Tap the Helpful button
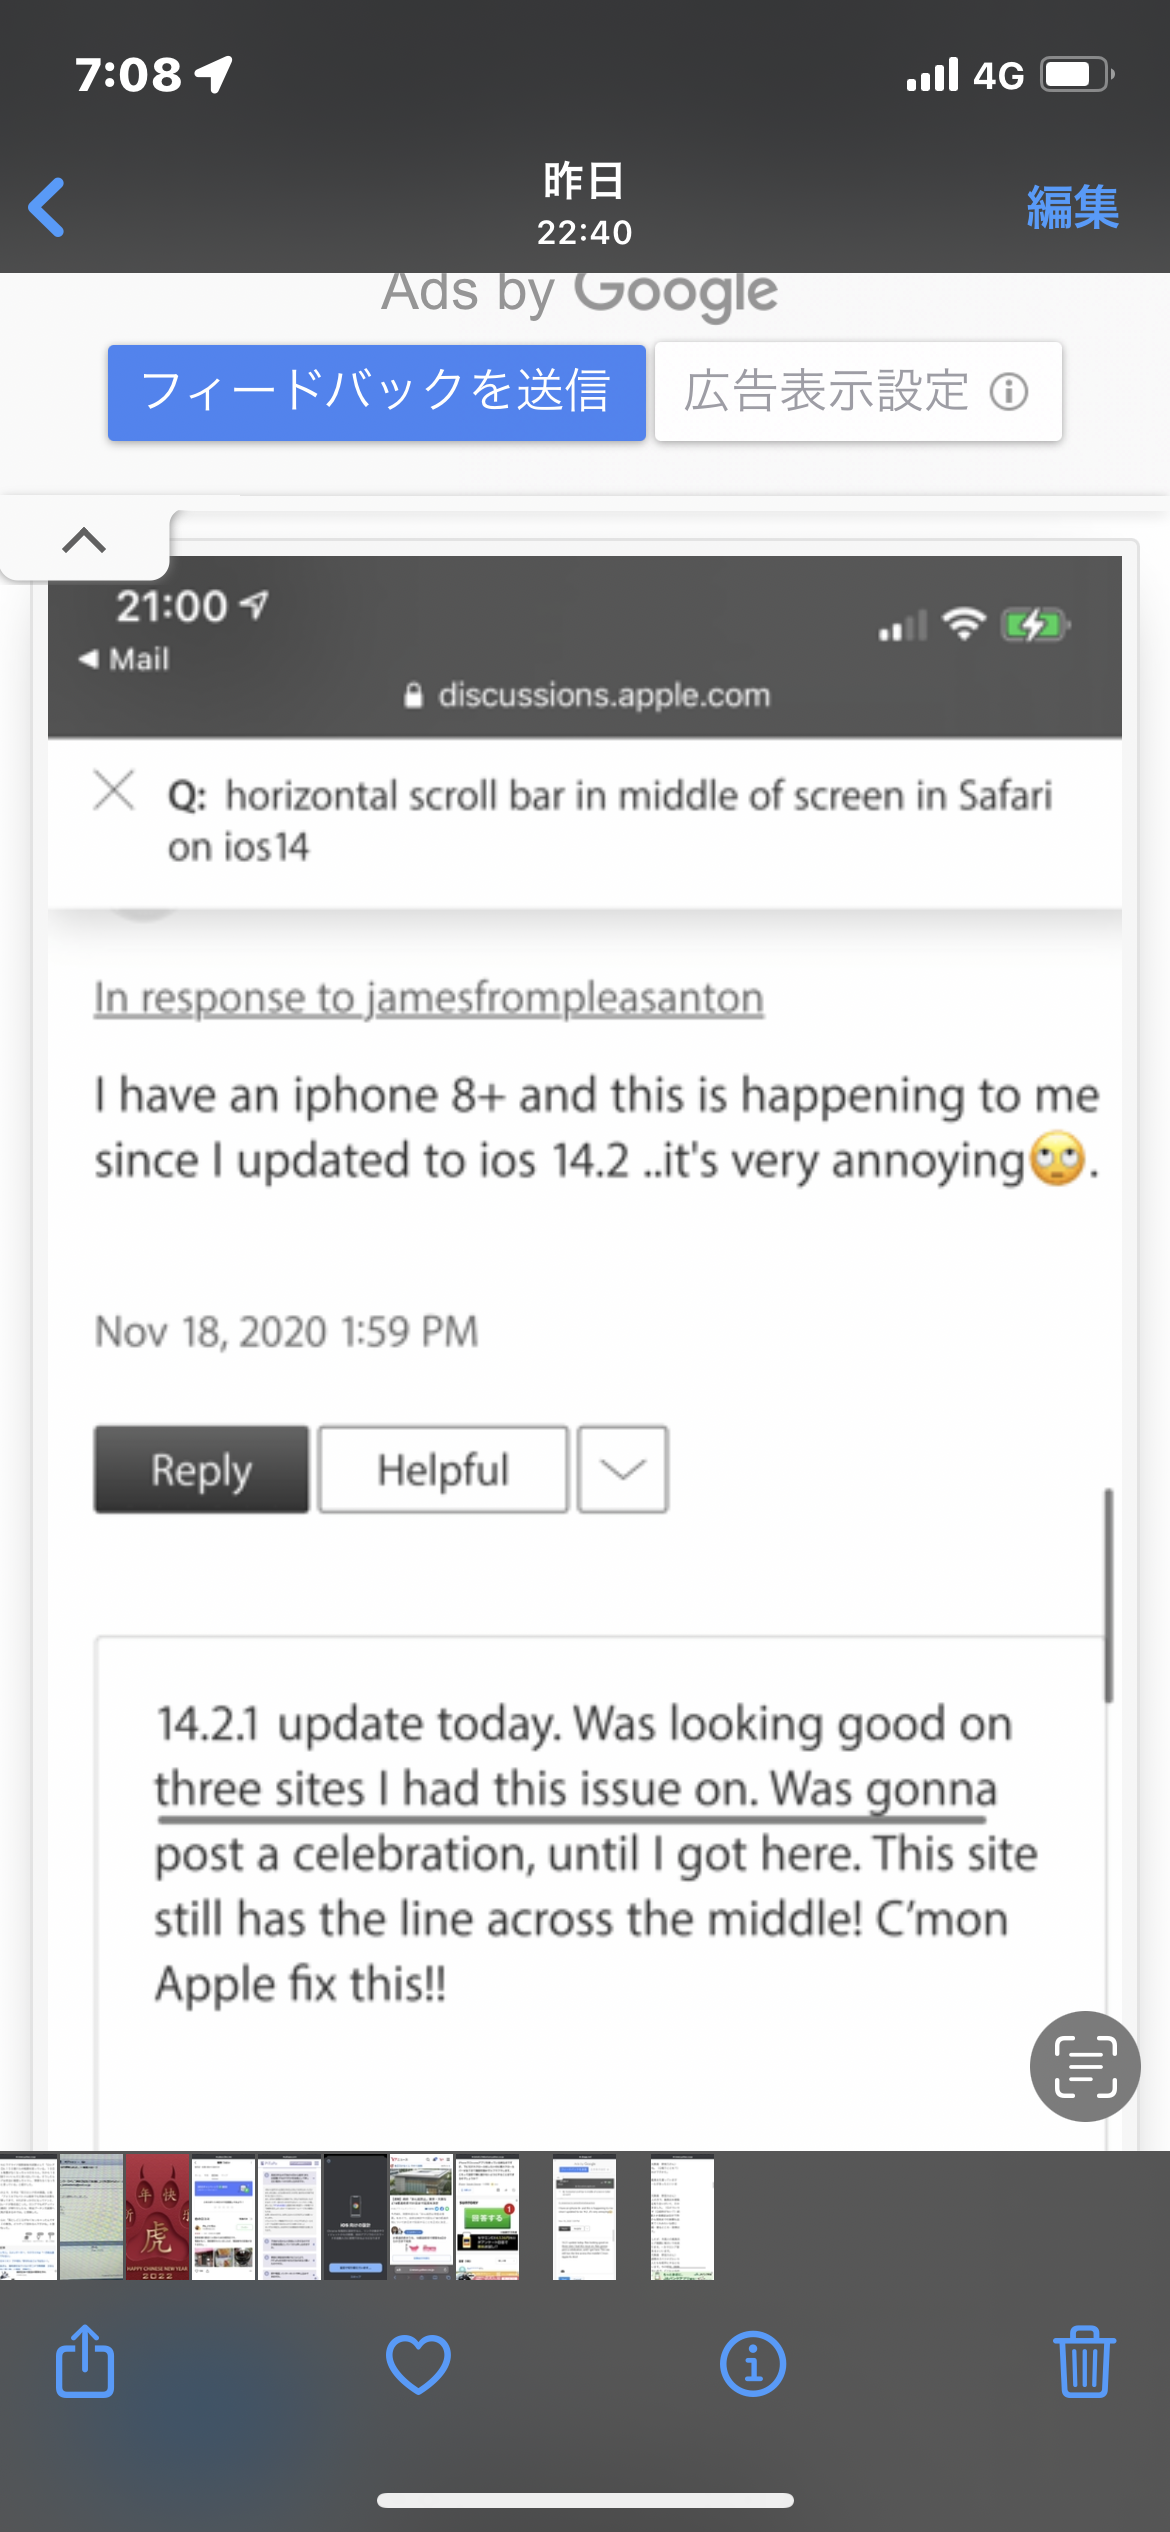 coord(443,1469)
